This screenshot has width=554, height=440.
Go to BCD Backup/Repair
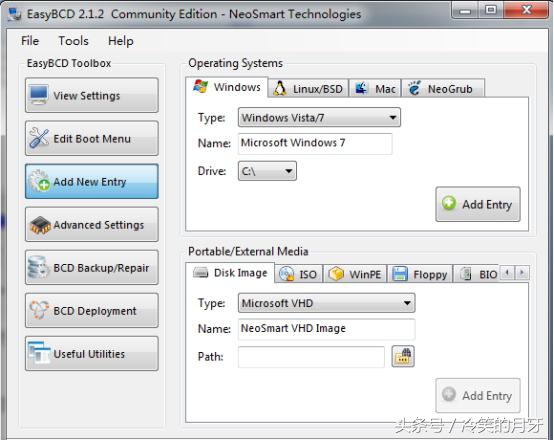click(92, 268)
